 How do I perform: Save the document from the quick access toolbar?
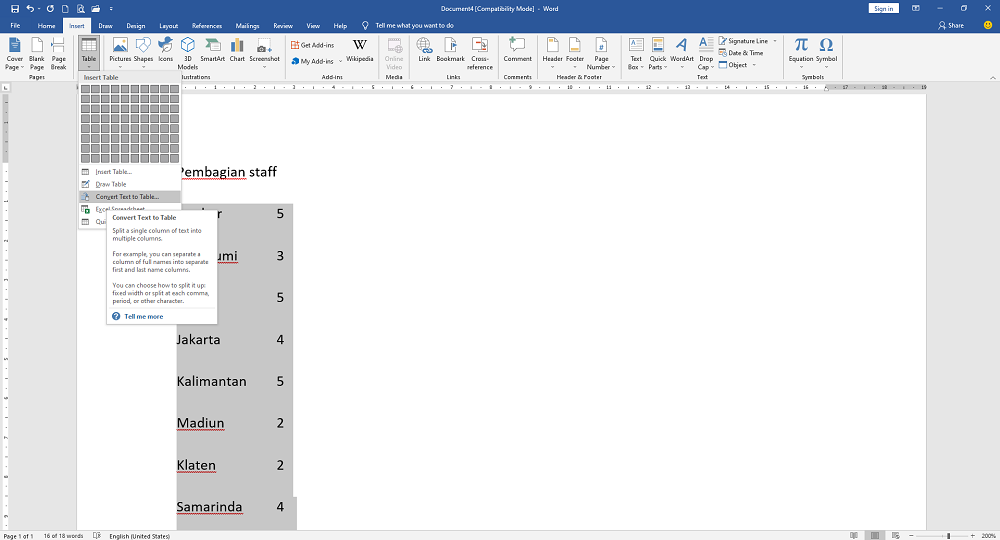(15, 9)
